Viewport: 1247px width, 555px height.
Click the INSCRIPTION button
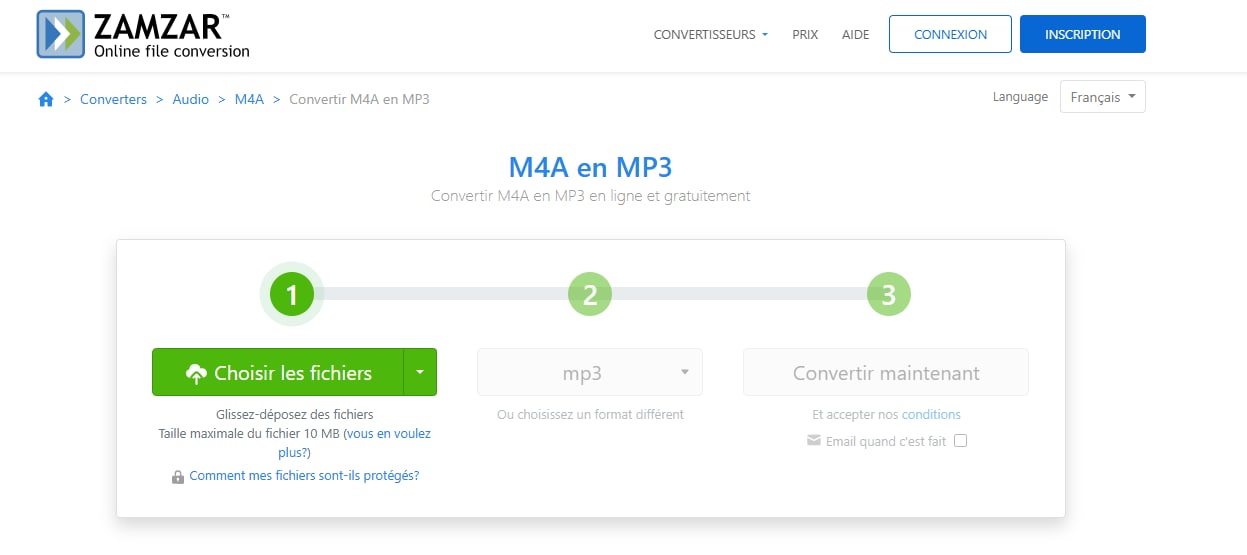click(x=1083, y=34)
